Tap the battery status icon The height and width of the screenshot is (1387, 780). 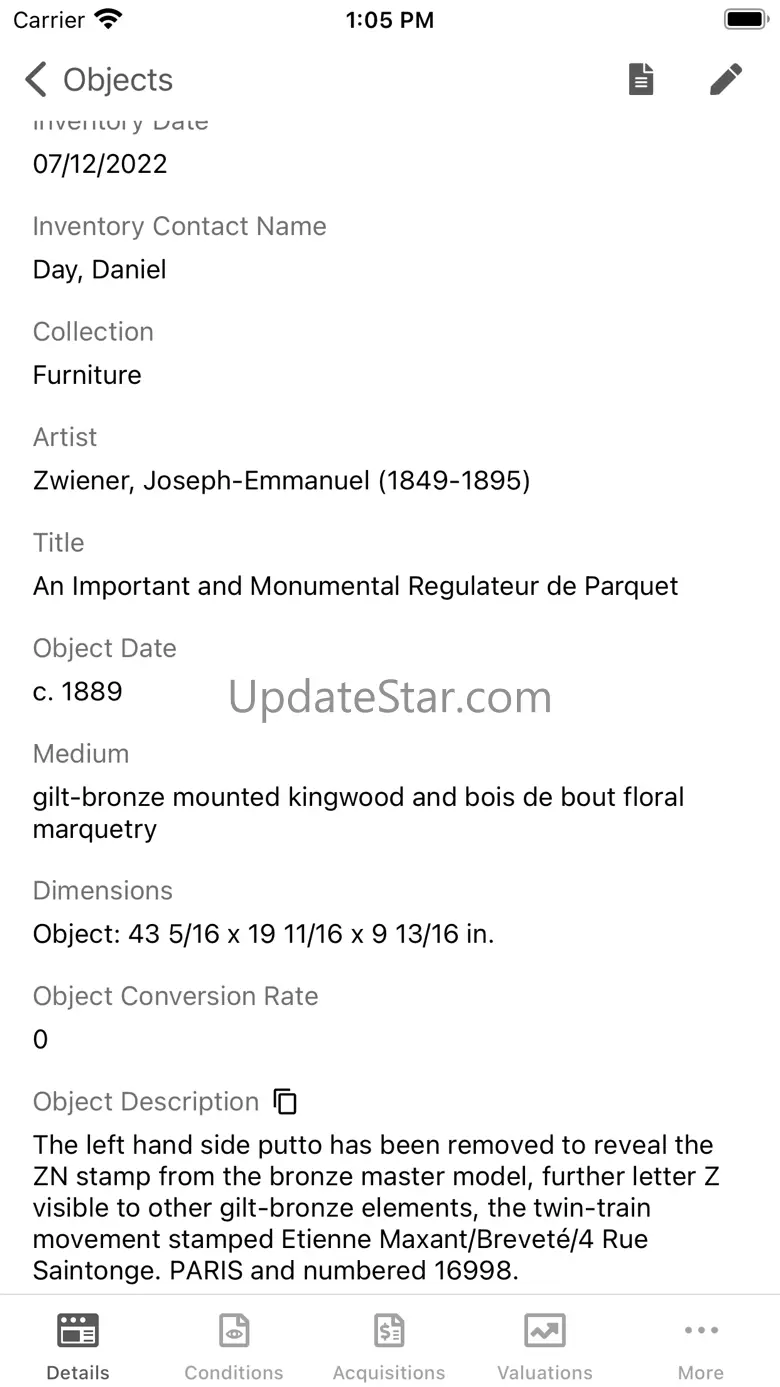(745, 19)
